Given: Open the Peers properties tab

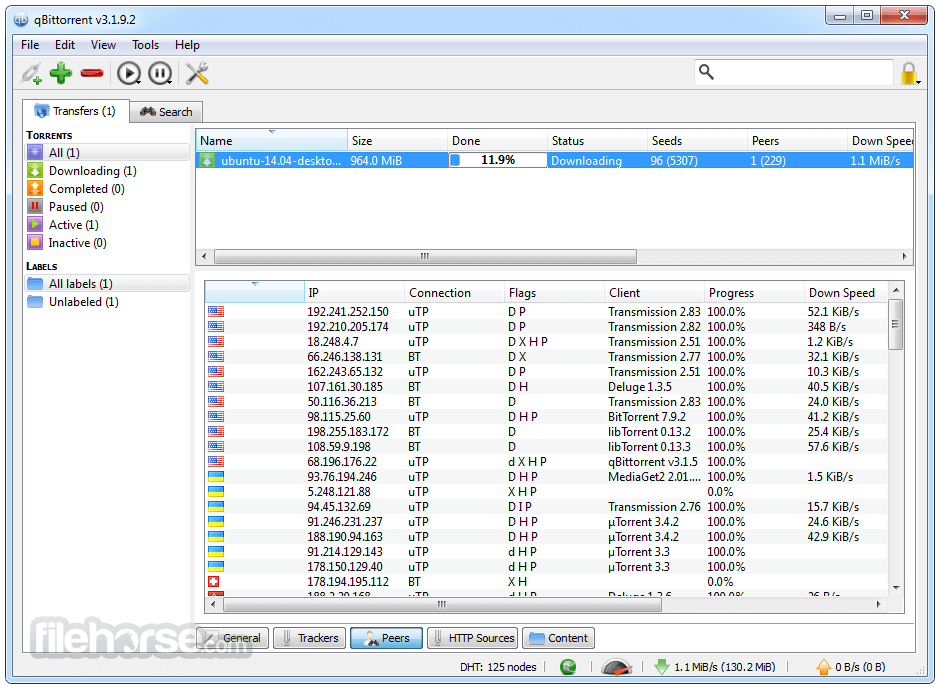Looking at the screenshot, I should tap(386, 638).
